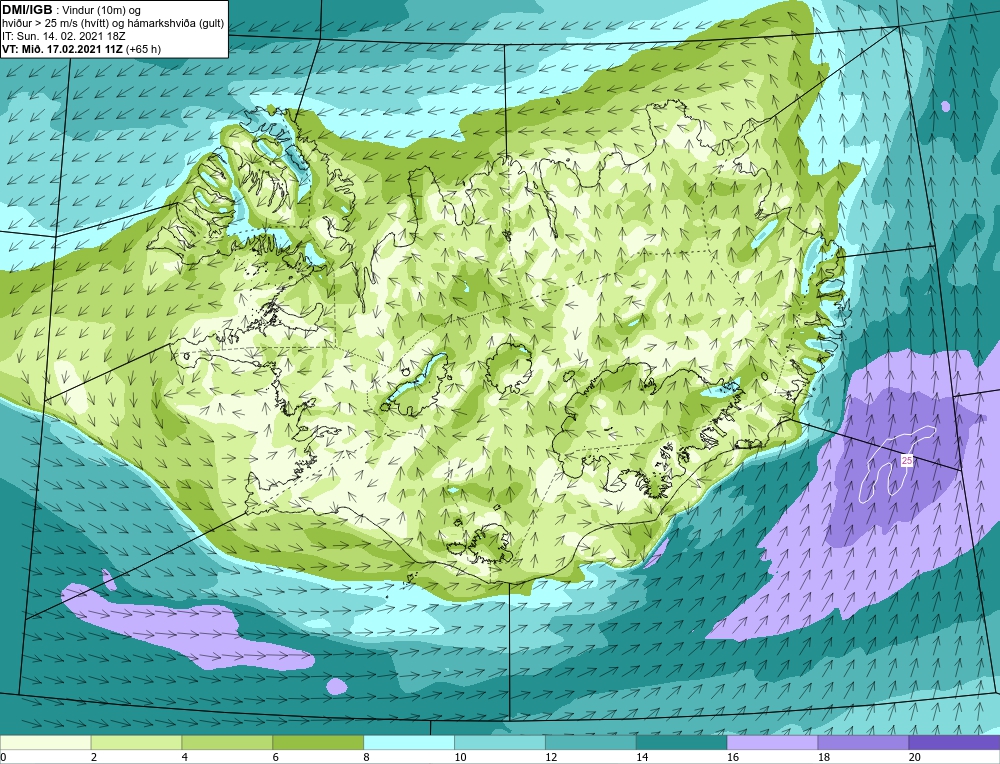Click the dark teal 14–16 m/s legend swatch
Image resolution: width=1000 pixels, height=764 pixels.
tap(682, 742)
